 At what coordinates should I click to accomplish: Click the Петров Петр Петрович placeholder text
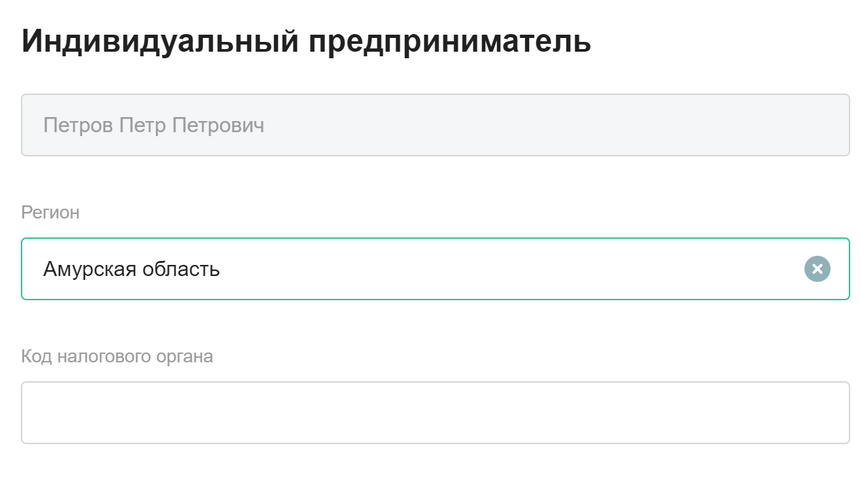pyautogui.click(x=154, y=126)
